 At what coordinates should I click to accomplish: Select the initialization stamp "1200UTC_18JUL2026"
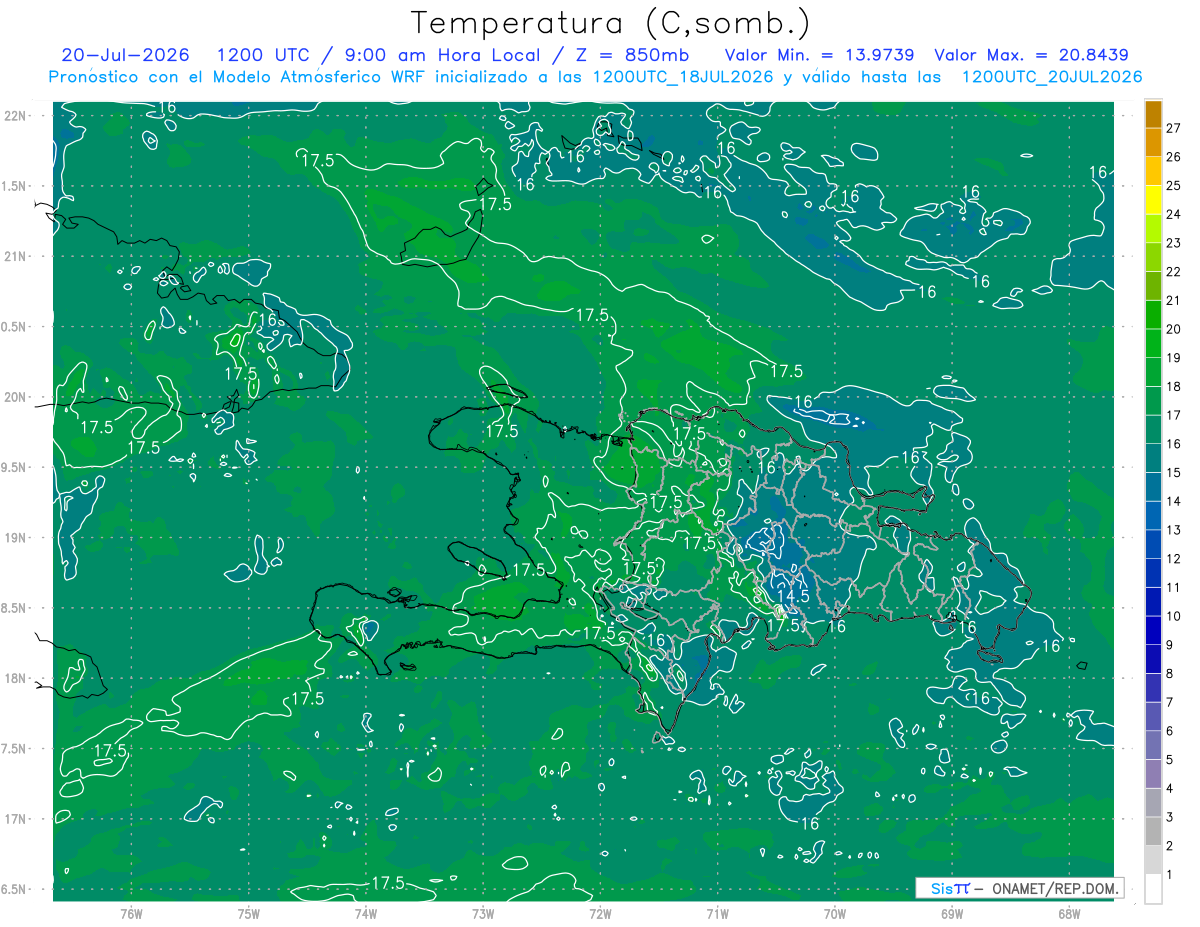[x=684, y=77]
